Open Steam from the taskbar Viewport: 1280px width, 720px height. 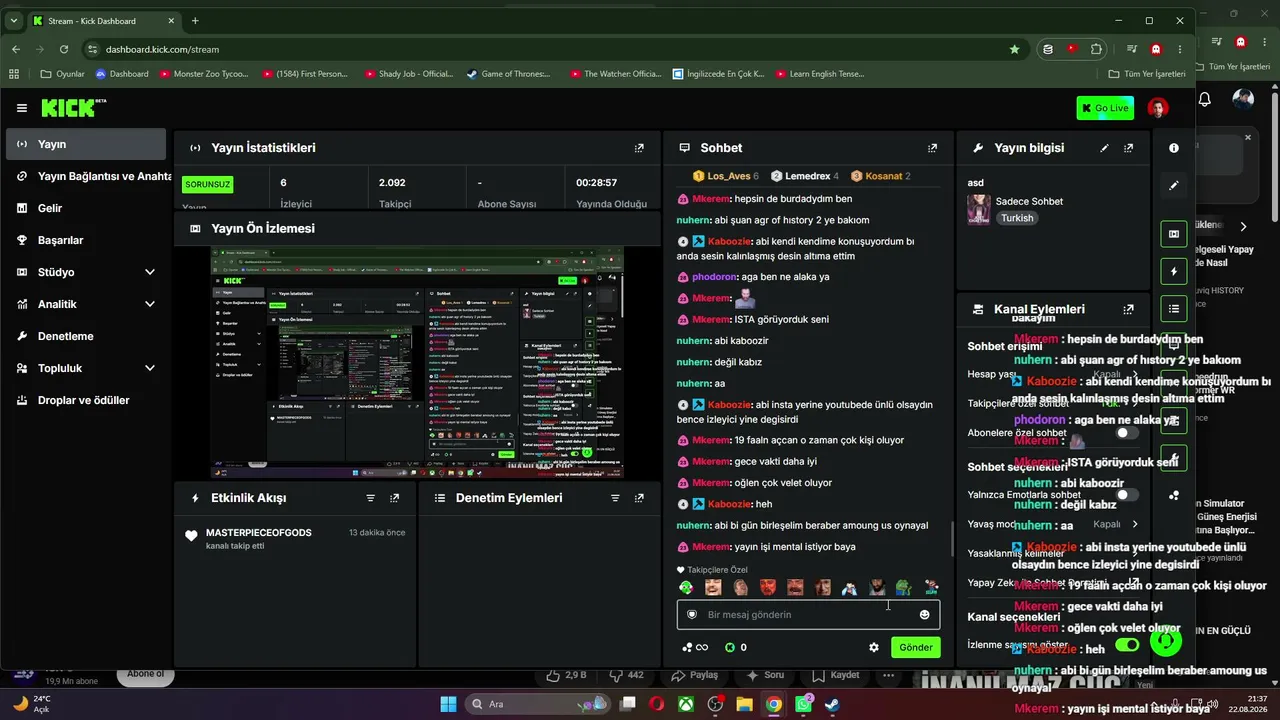(832, 704)
